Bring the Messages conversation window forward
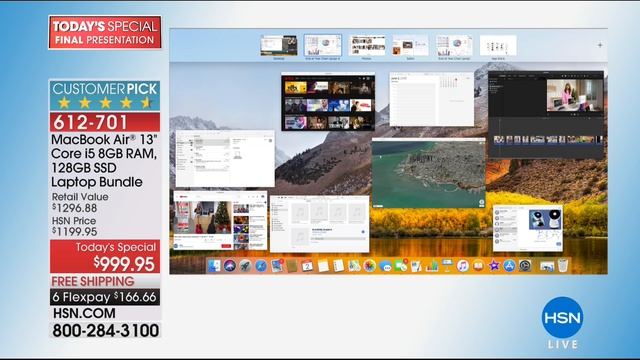This screenshot has height=360, width=640. coord(528,228)
